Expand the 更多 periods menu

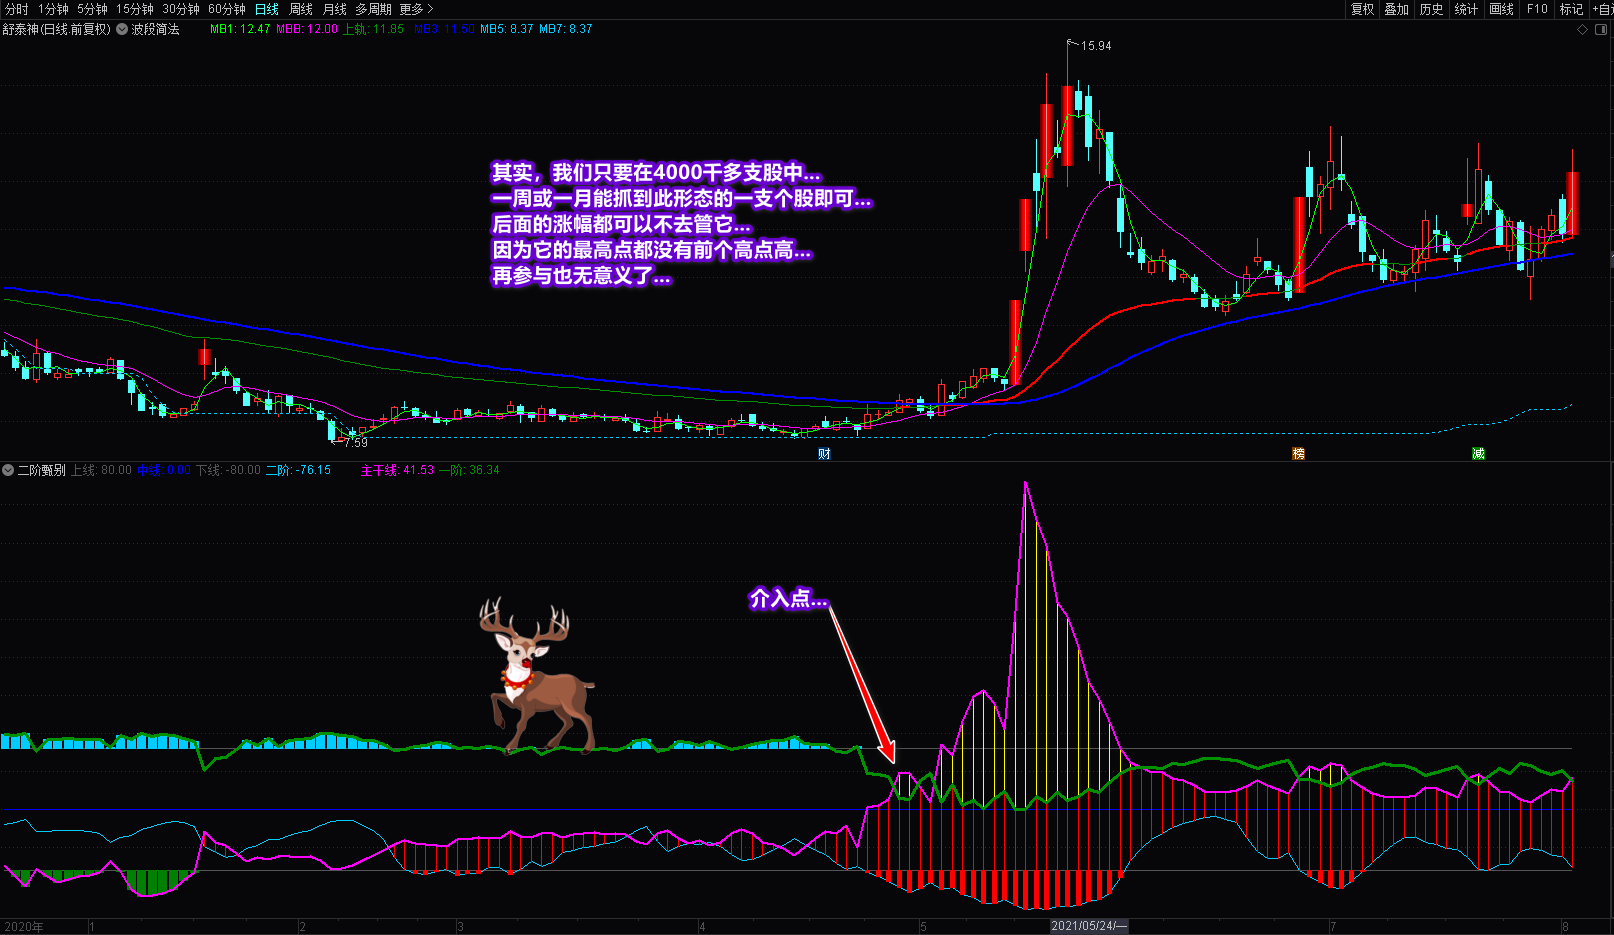[x=416, y=9]
